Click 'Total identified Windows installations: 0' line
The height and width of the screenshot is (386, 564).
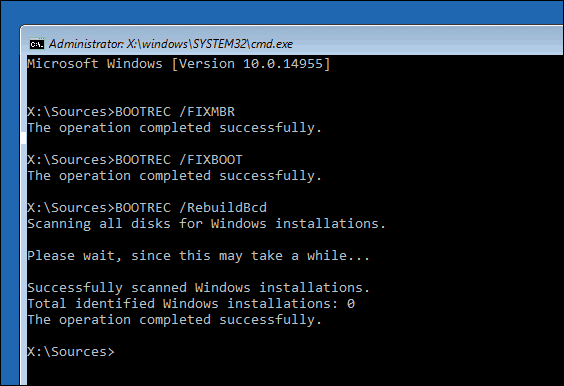pyautogui.click(x=191, y=304)
